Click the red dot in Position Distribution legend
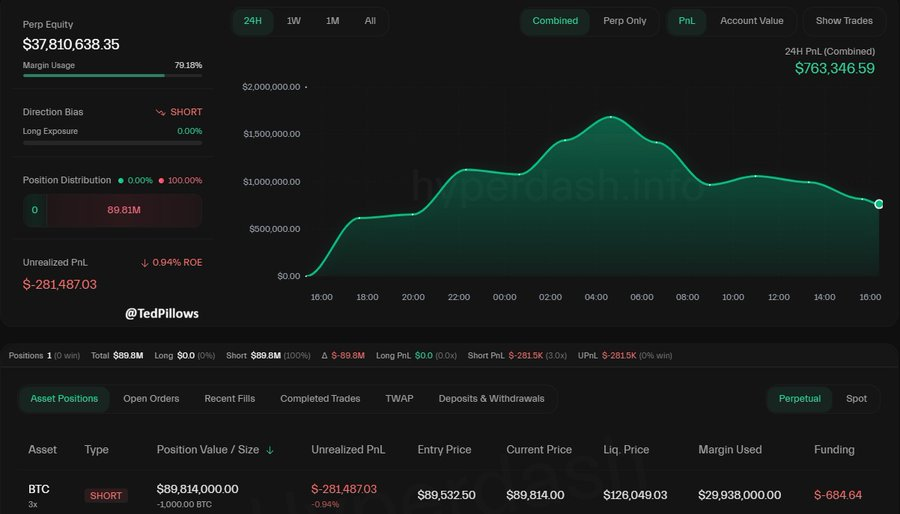 [161, 181]
